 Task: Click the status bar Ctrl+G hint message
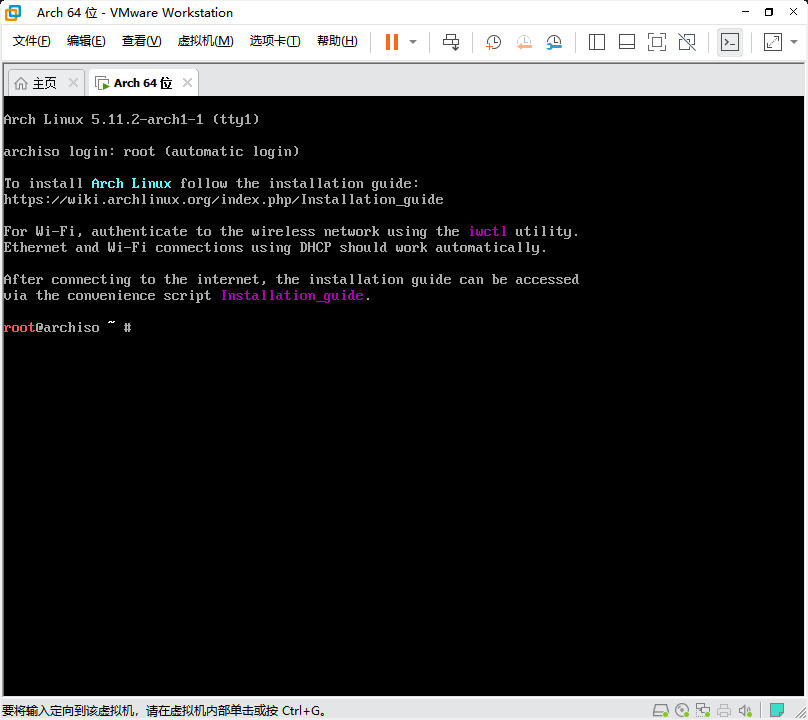click(164, 711)
